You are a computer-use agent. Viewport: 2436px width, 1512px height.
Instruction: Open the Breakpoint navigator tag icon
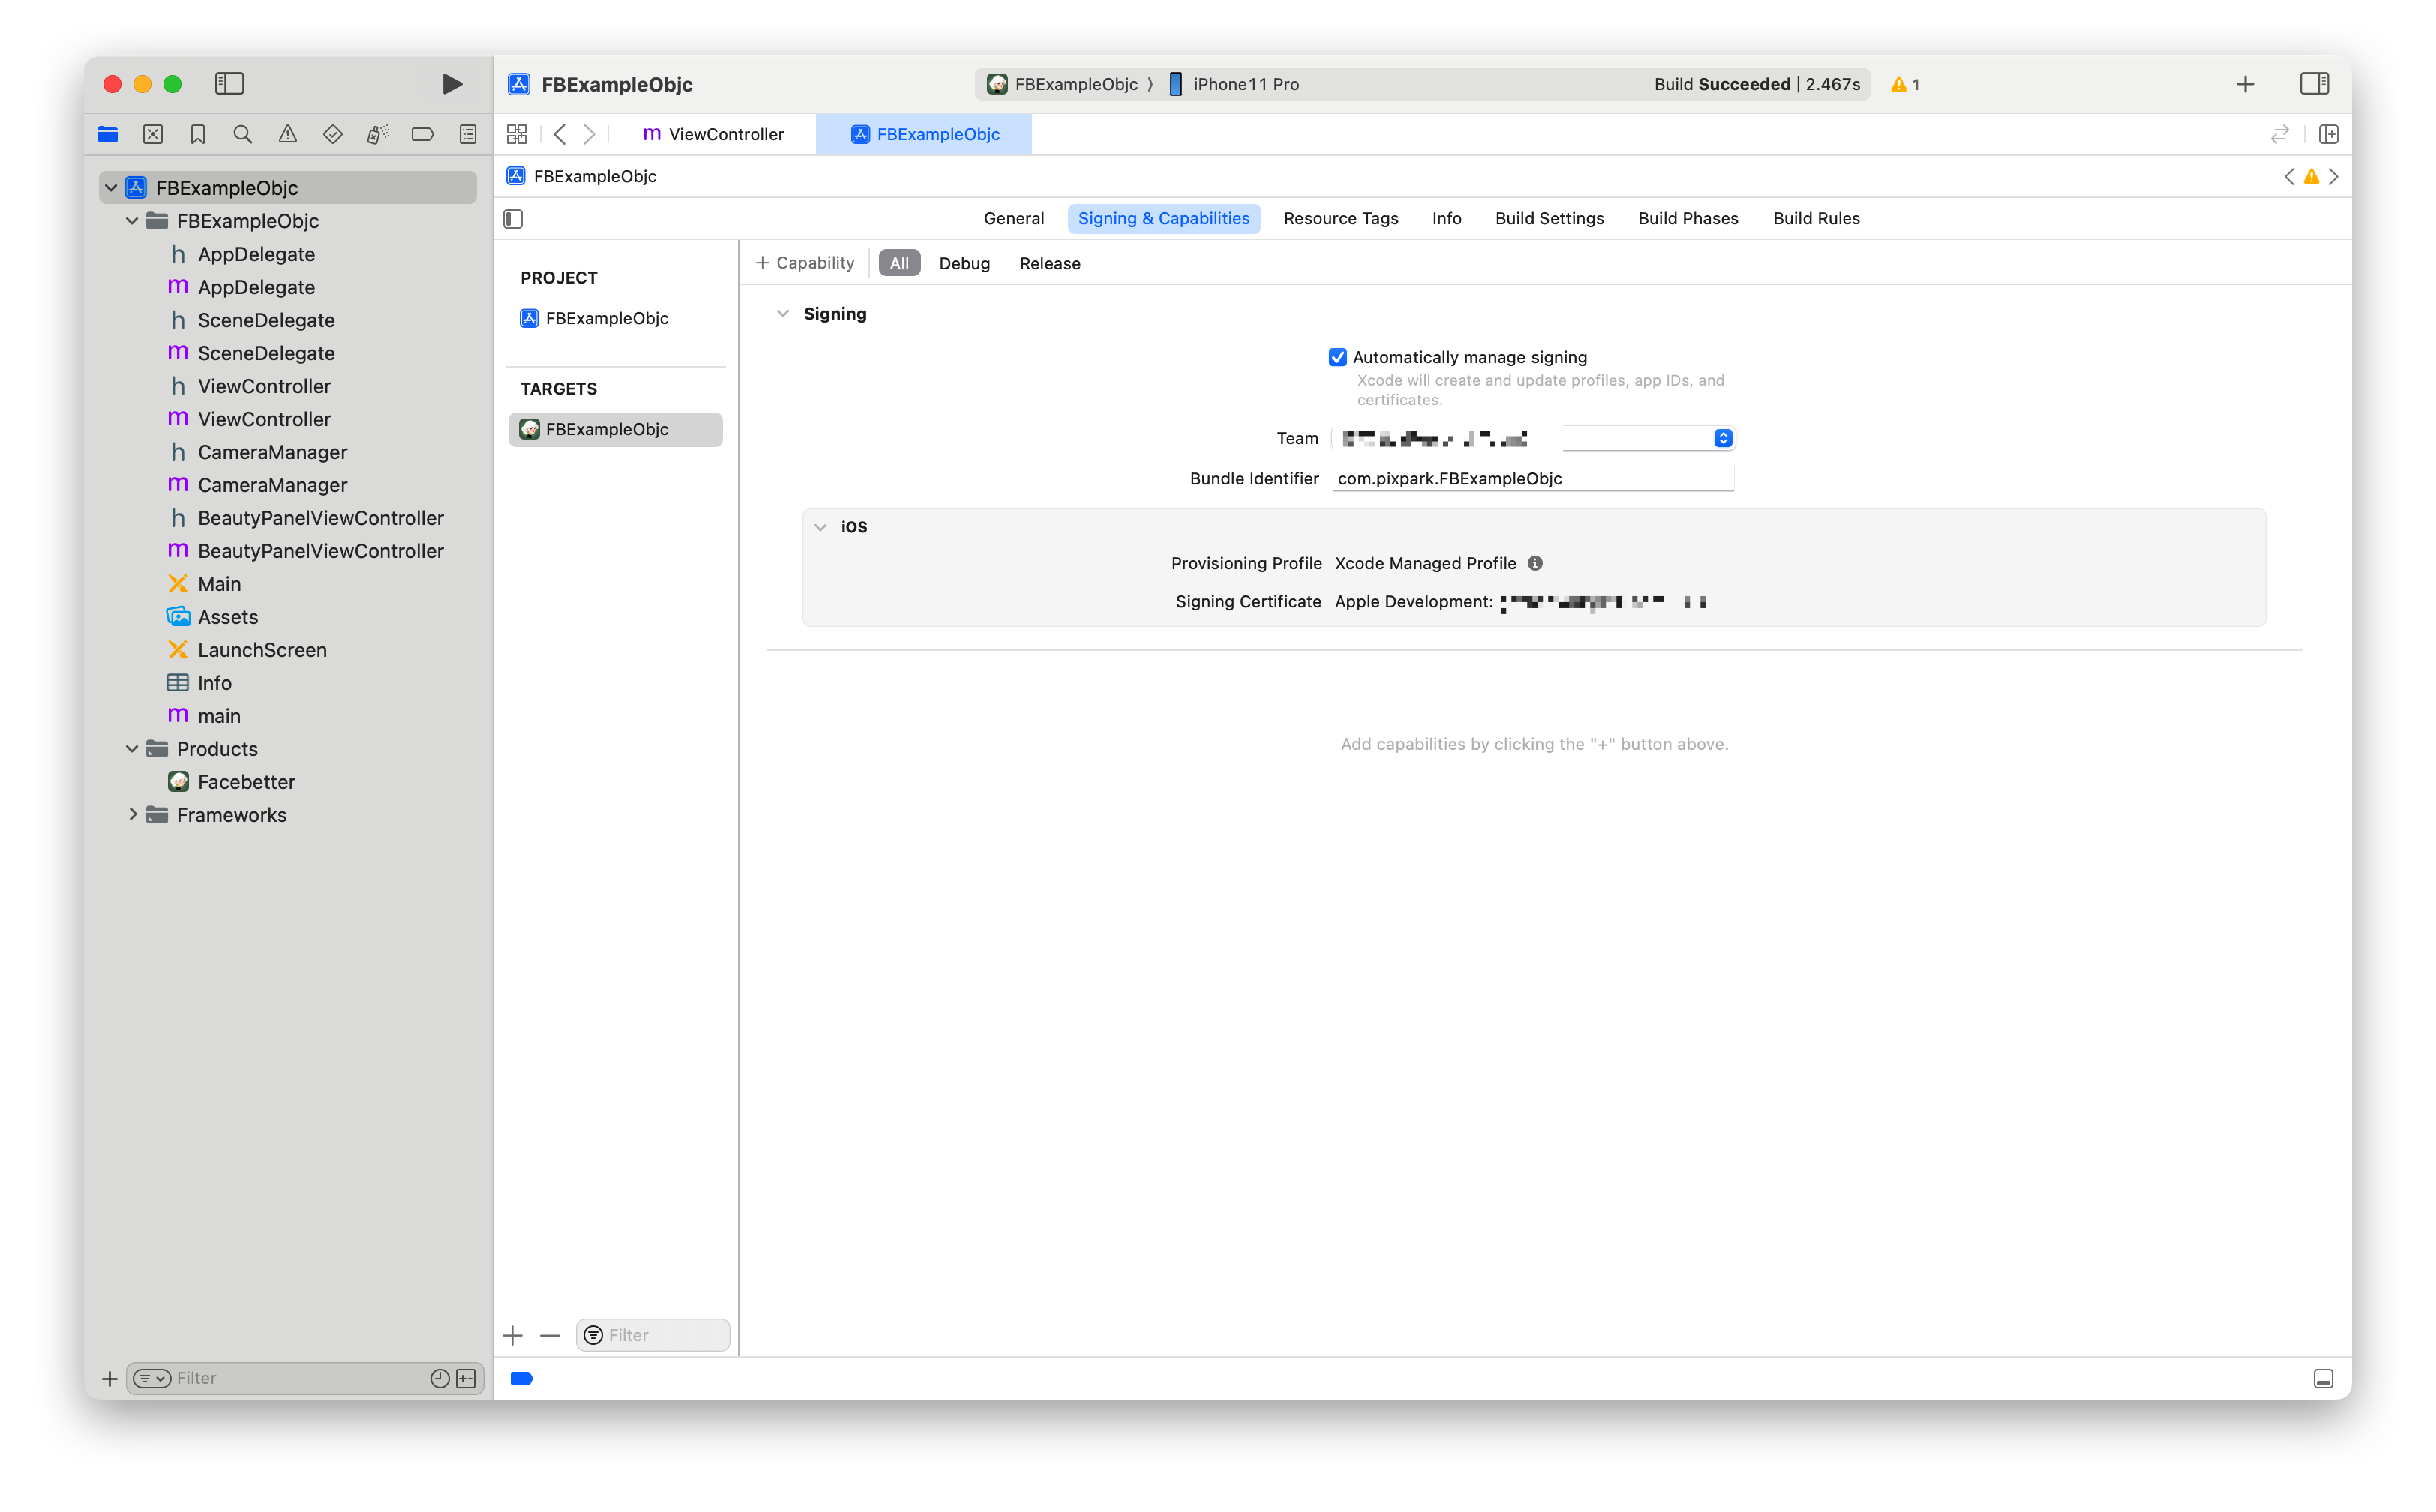[422, 133]
